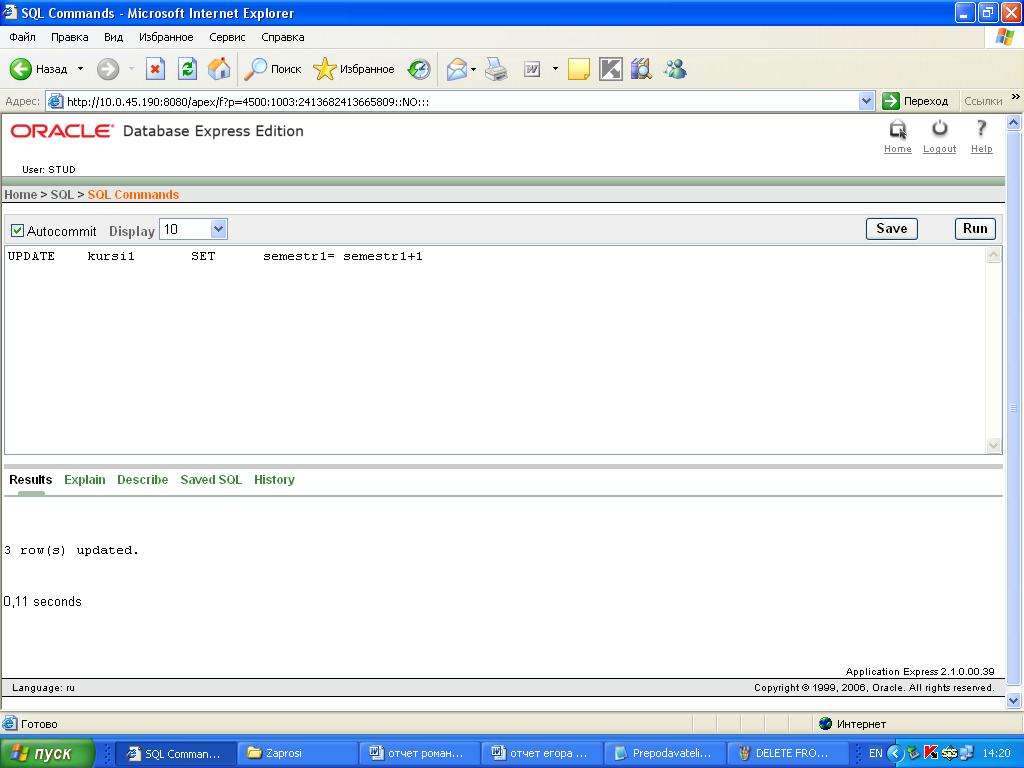Viewport: 1024px width, 768px height.
Task: Click page scrollbar up arrow
Action: tap(1014, 122)
